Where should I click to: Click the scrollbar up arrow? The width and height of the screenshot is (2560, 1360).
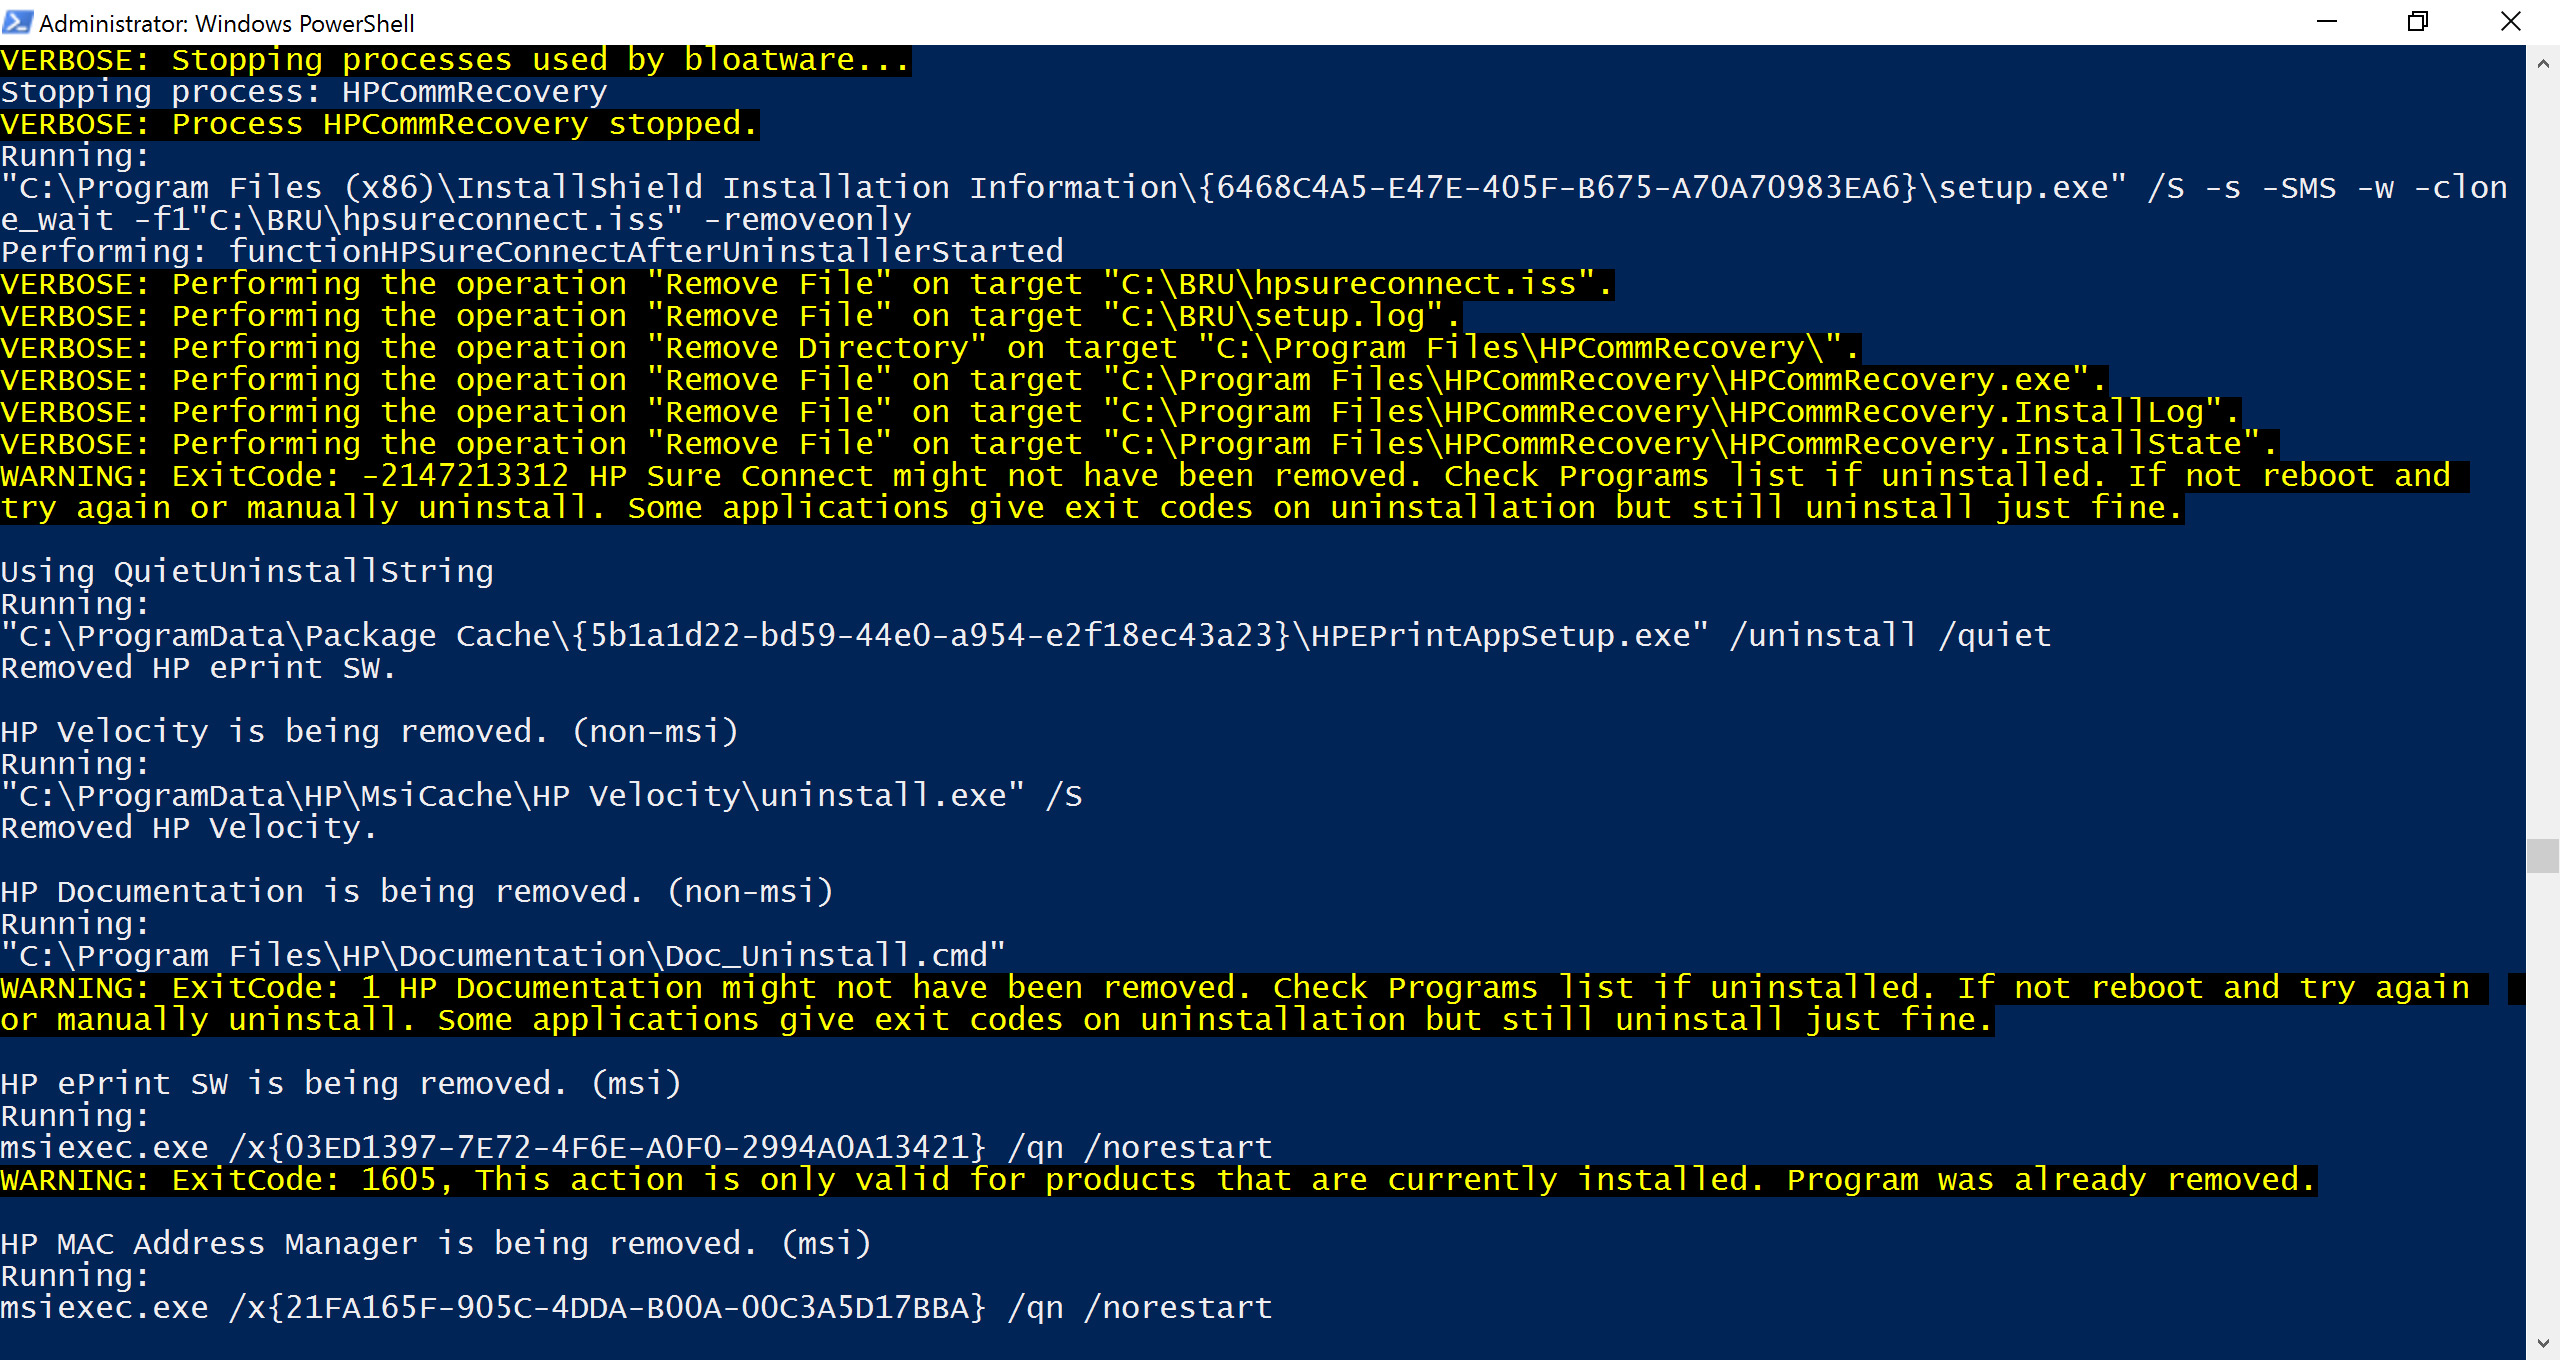click(x=2543, y=63)
